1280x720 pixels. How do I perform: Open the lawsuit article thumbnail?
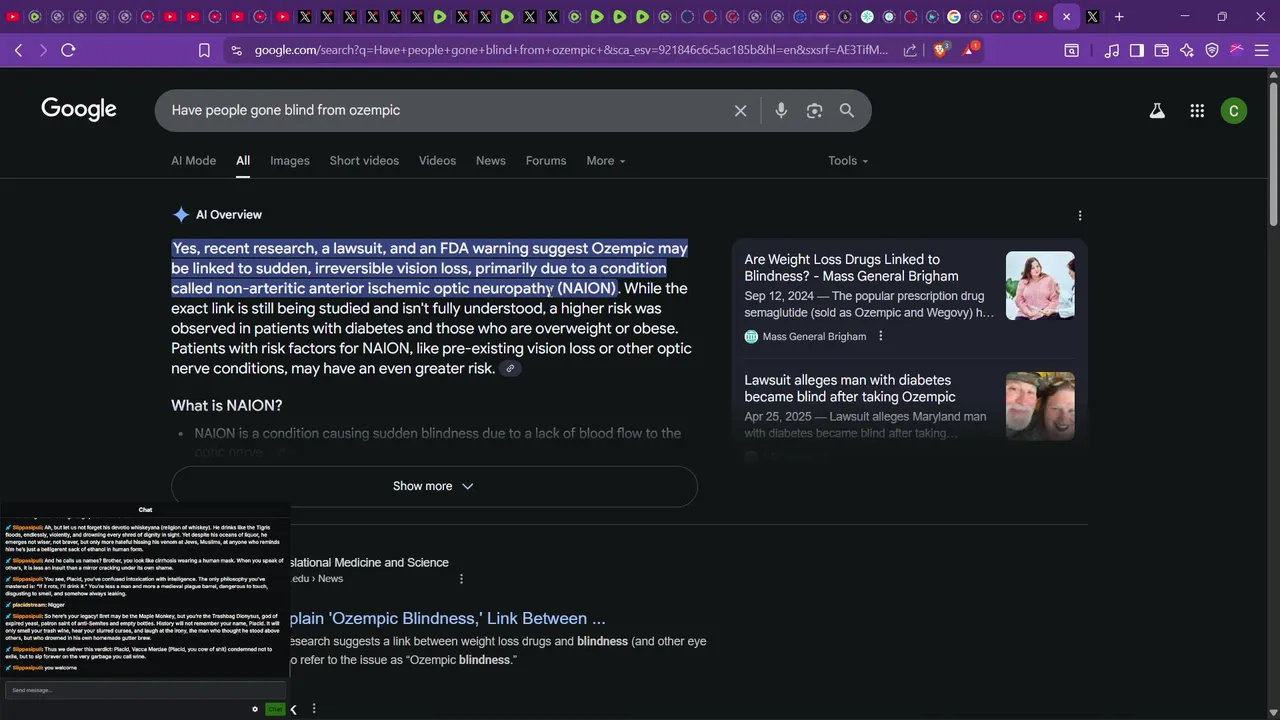point(1040,406)
